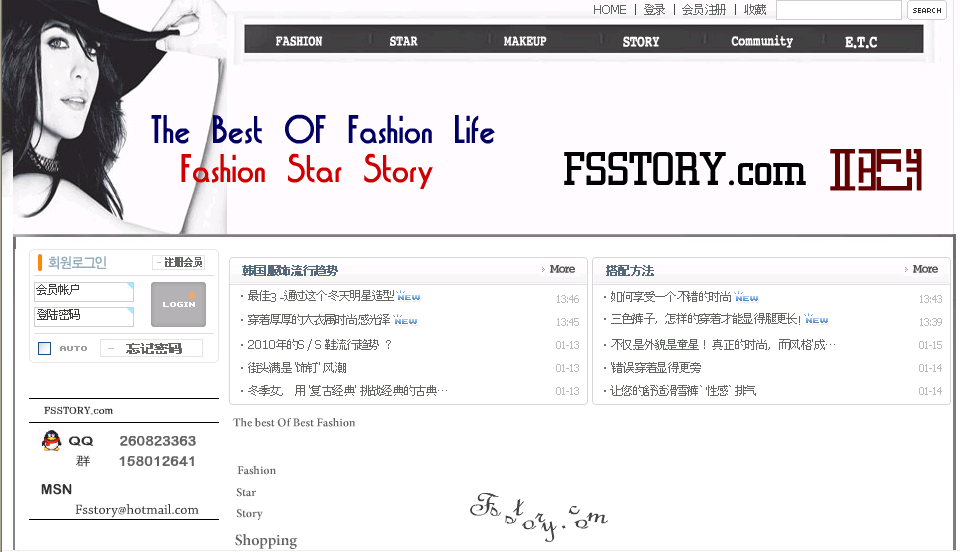Click the NEW badge beside 穿着厚厚的大衣 article
The width and height of the screenshot is (960, 552).
pyautogui.click(x=405, y=319)
